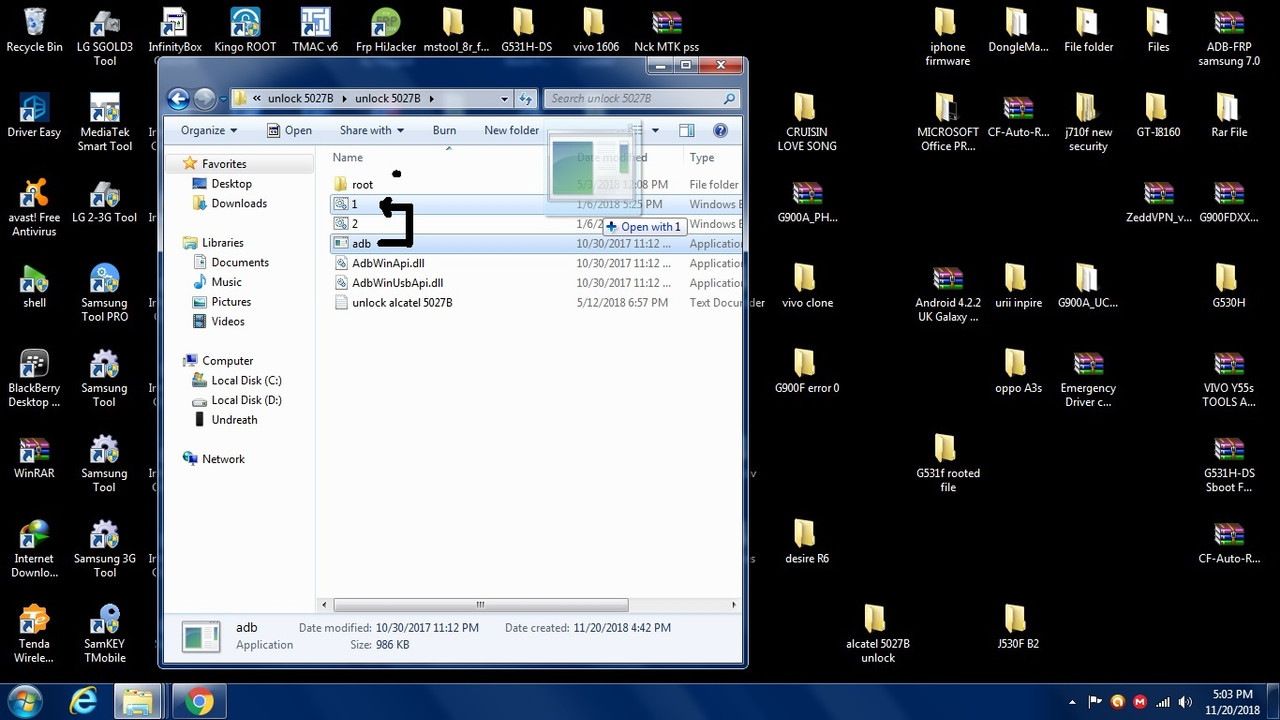This screenshot has height=720, width=1280.
Task: Open WinRAR desktop shortcut
Action: point(34,456)
